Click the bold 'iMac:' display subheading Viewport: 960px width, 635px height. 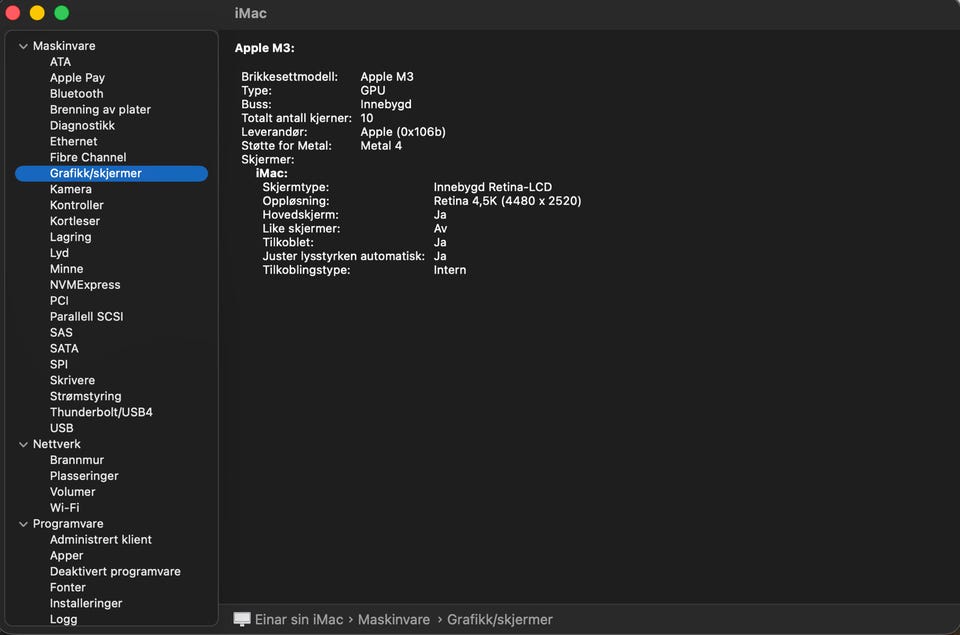point(271,173)
